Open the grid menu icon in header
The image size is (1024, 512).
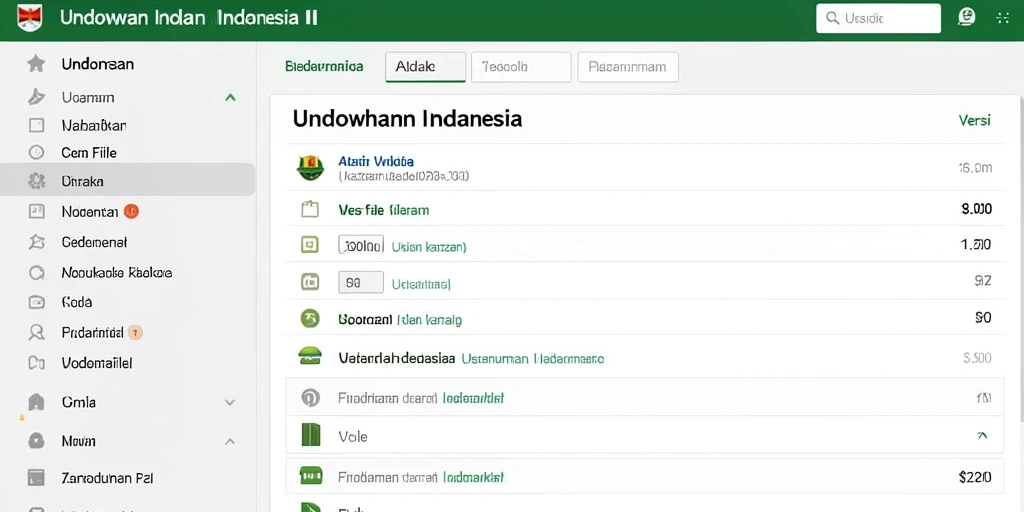tap(1002, 18)
